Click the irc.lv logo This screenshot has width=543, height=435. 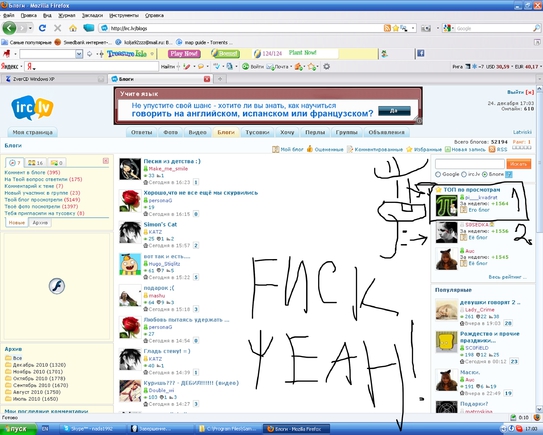click(32, 108)
